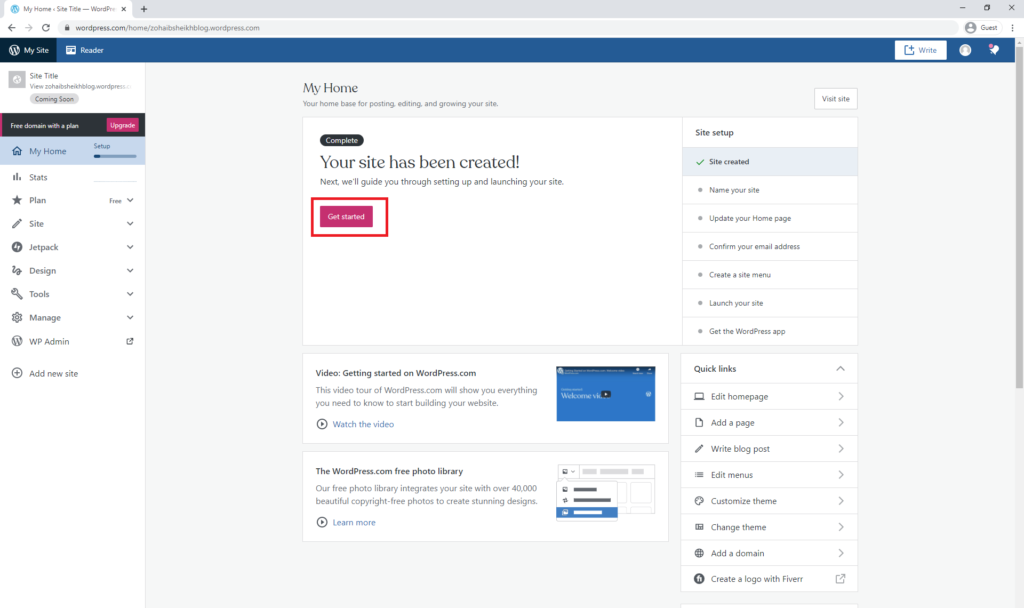Expand the Manage menu chevron
1024x608 pixels.
coord(130,317)
